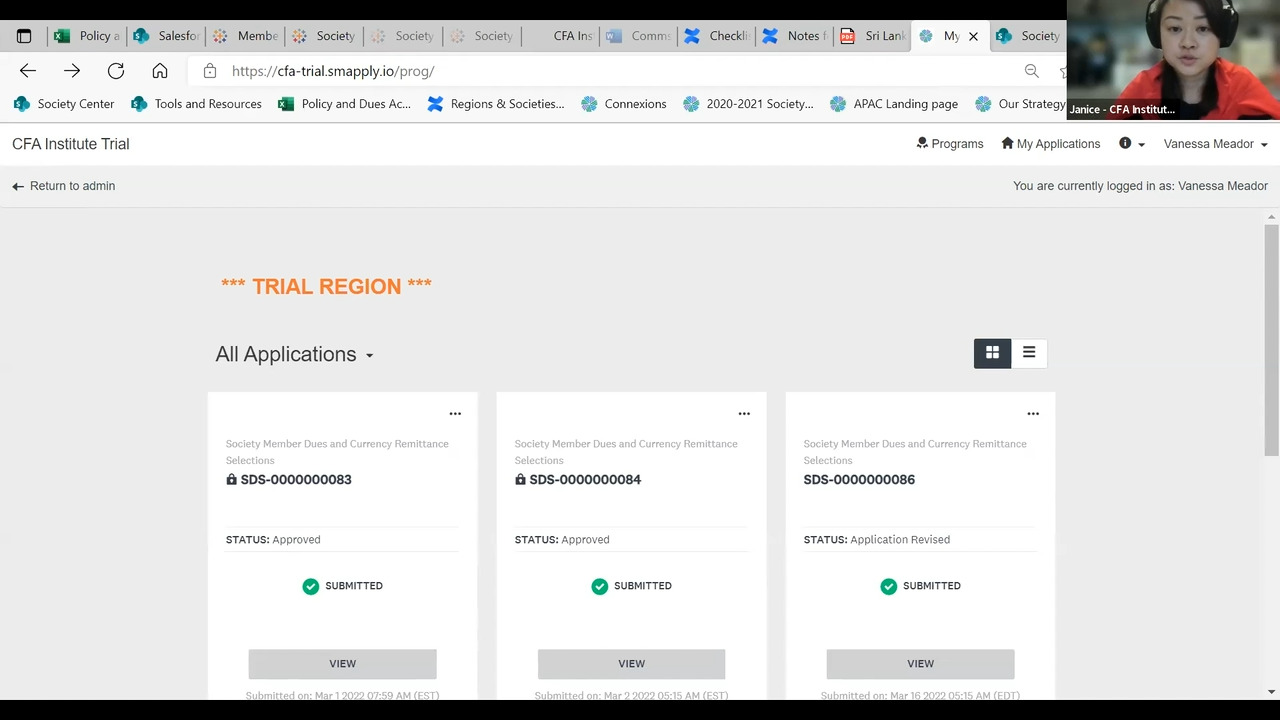Switch to the Sri Lanka PDF tab
This screenshot has width=1280, height=720.
[873, 36]
